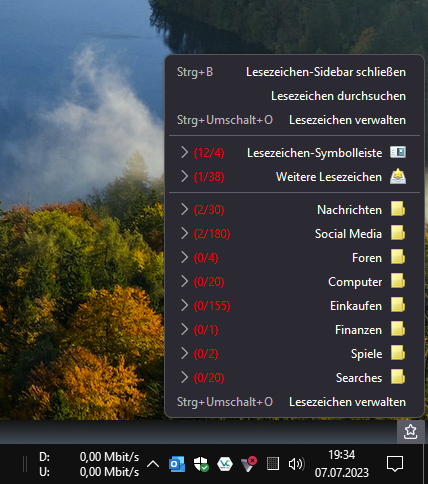Click the Spiele folder icon
The width and height of the screenshot is (428, 484).
(x=398, y=353)
